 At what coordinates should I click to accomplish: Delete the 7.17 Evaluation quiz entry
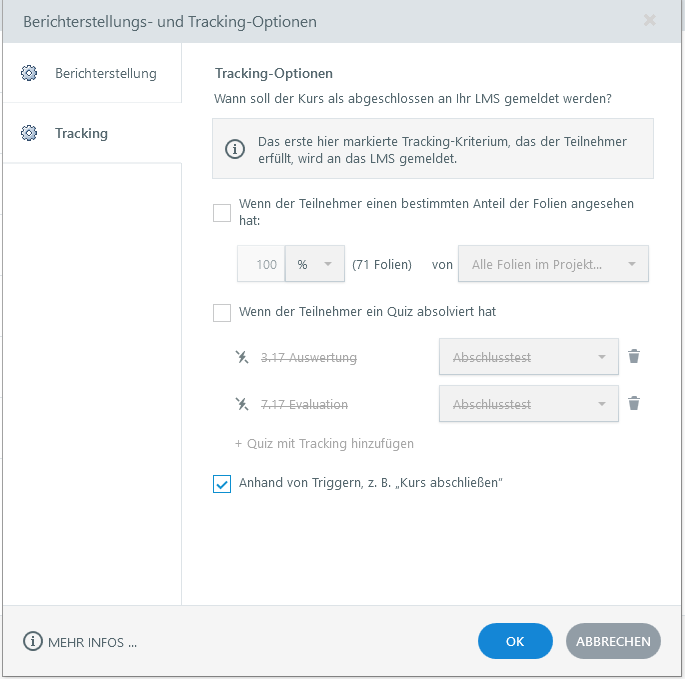(633, 404)
